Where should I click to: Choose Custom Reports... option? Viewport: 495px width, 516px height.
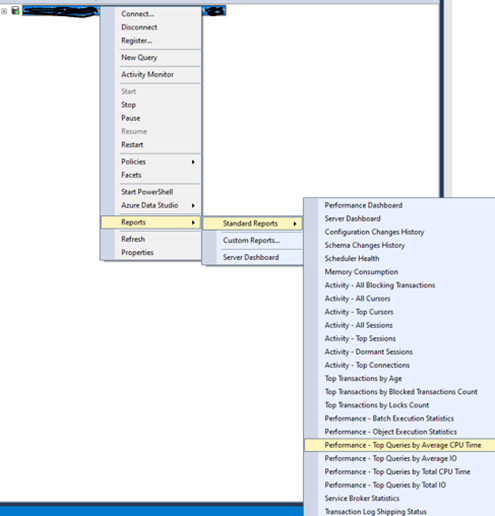click(251, 240)
